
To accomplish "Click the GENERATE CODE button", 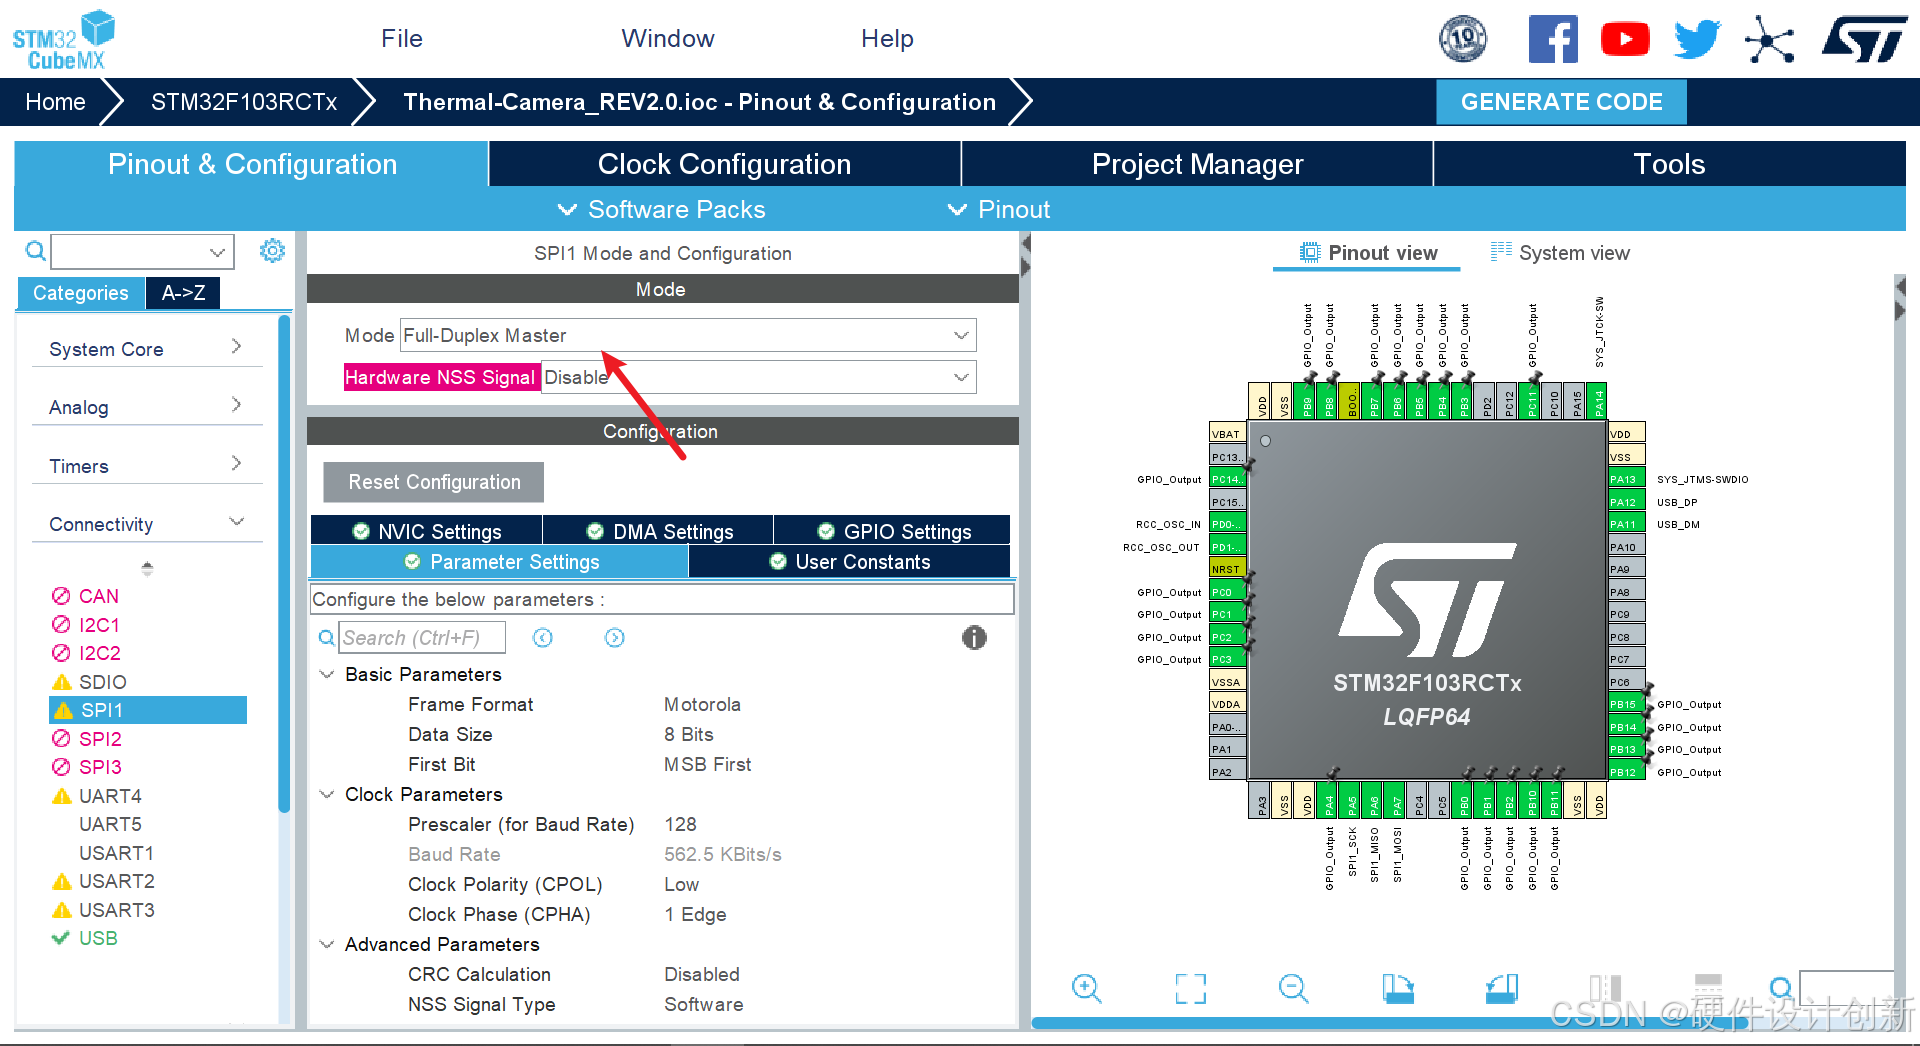I will point(1561,102).
